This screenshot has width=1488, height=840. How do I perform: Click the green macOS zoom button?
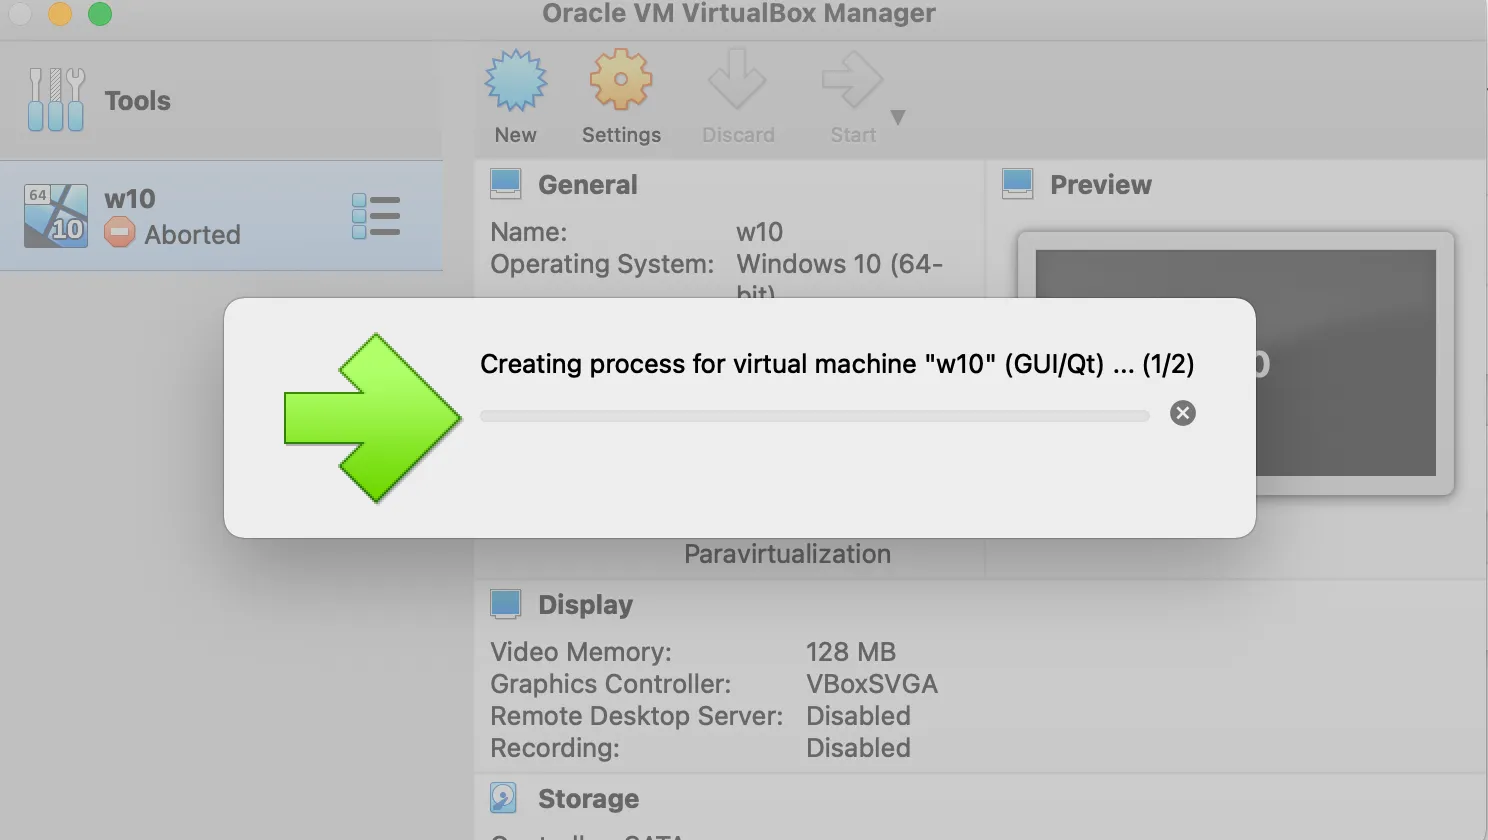pos(100,14)
